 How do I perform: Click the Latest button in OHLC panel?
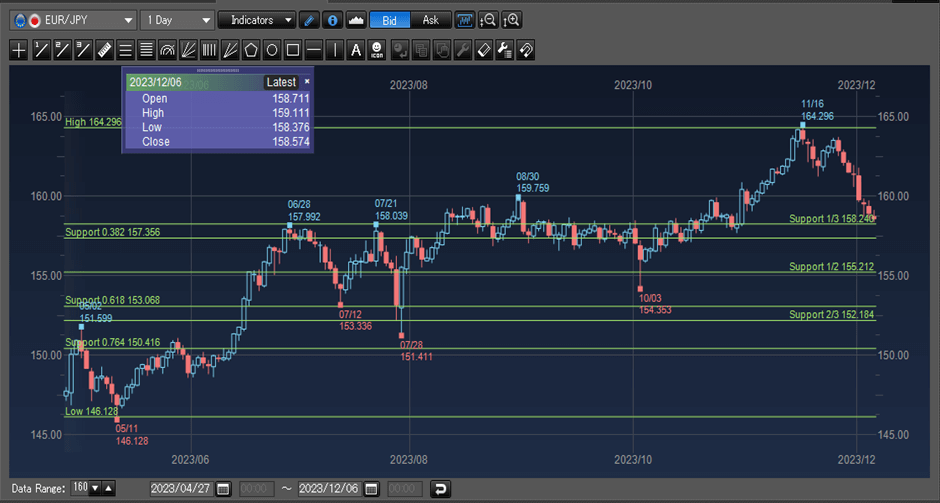[281, 82]
